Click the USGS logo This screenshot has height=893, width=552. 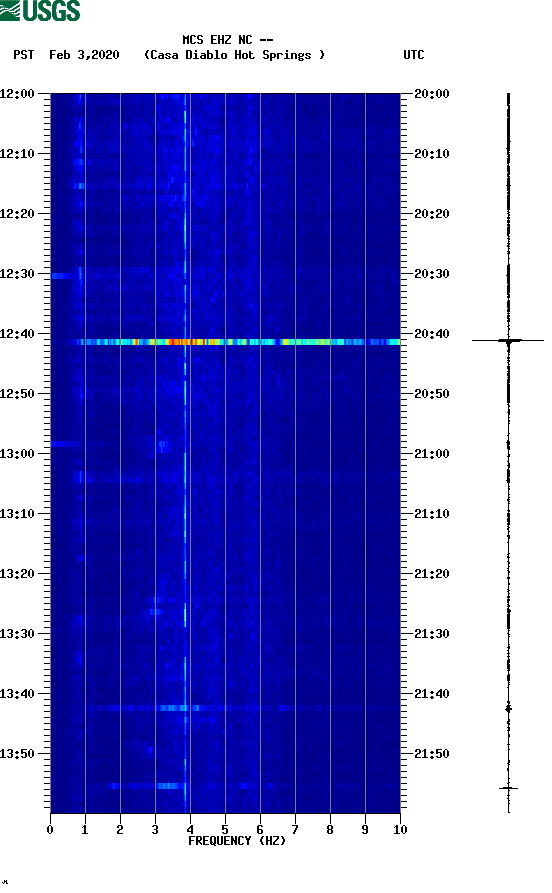click(40, 10)
